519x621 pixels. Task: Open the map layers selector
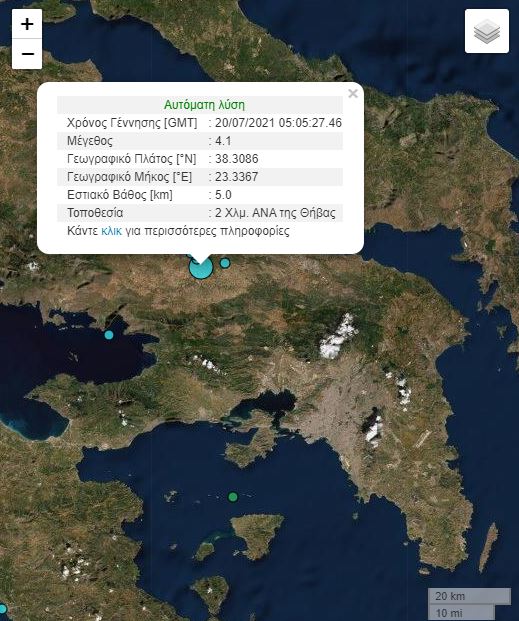487,31
